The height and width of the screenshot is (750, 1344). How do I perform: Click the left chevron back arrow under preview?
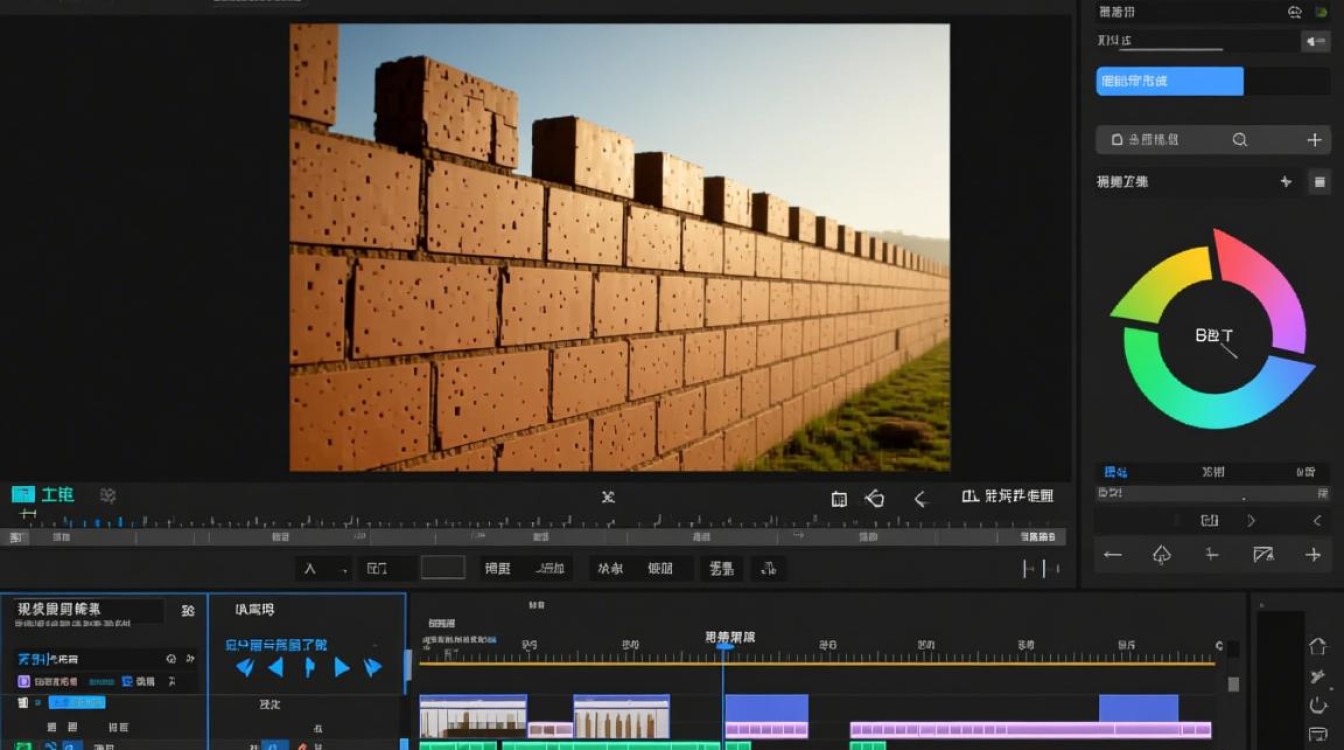click(x=921, y=498)
